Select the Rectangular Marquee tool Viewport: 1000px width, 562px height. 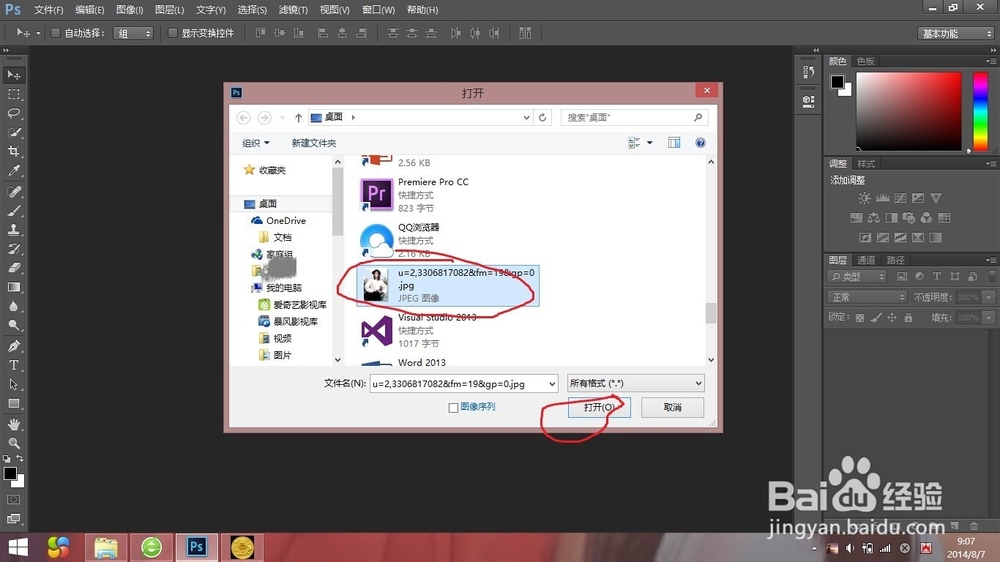[x=13, y=94]
